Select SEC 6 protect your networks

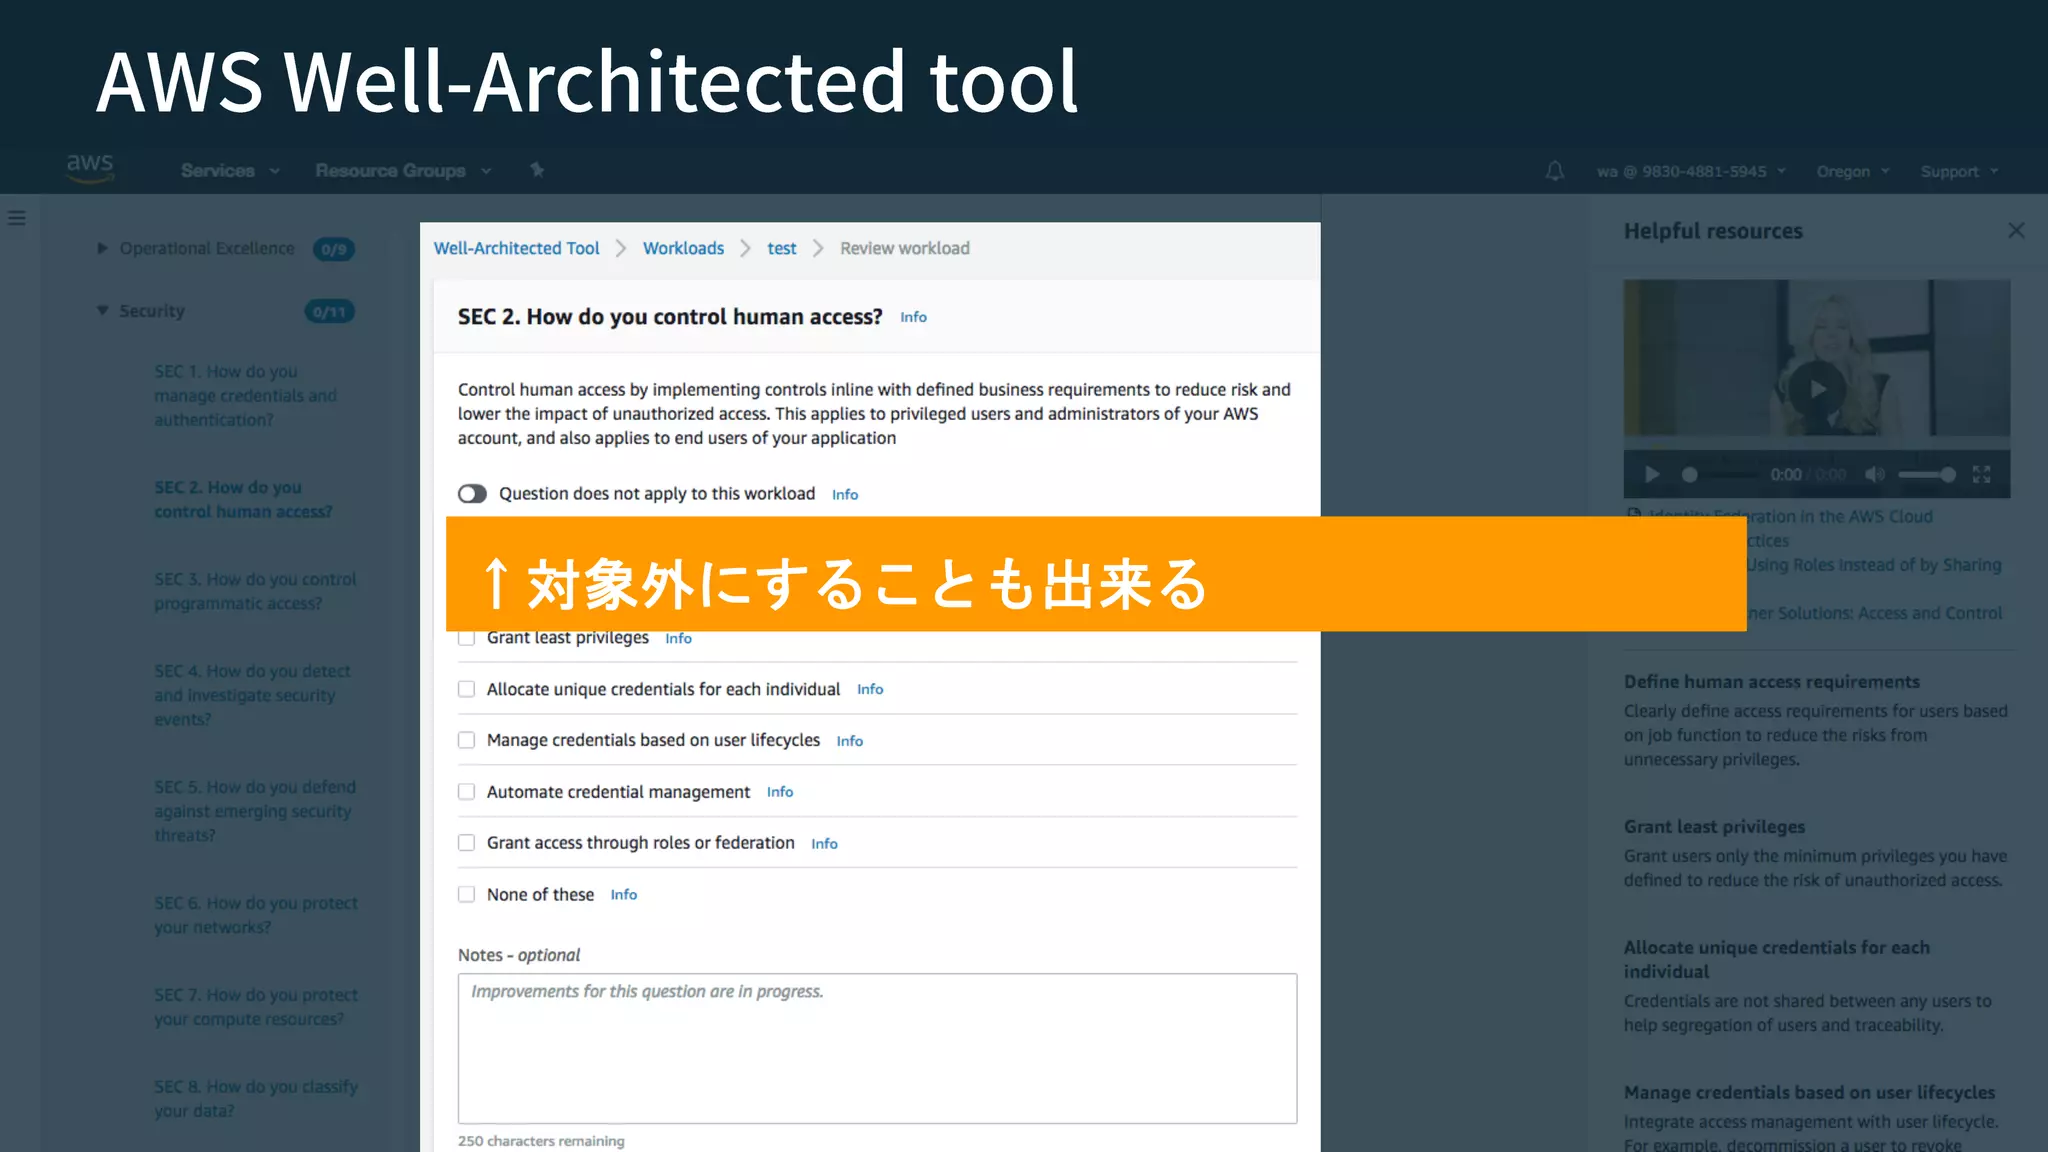coord(256,915)
